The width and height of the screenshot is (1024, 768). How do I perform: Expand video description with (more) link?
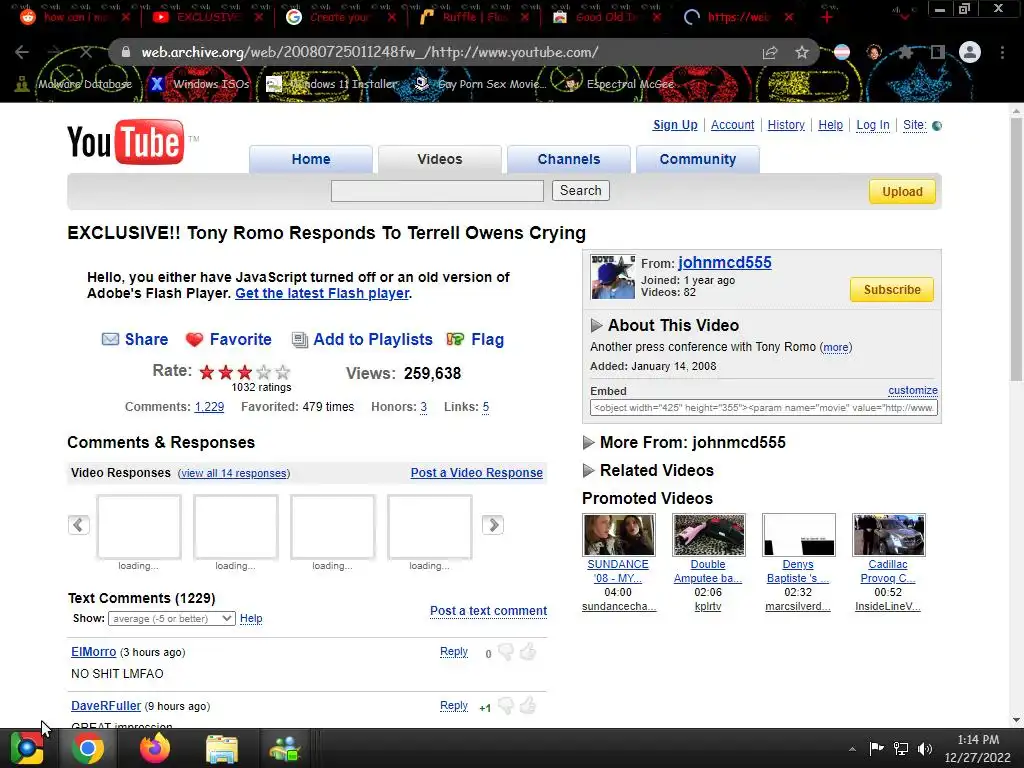(836, 347)
